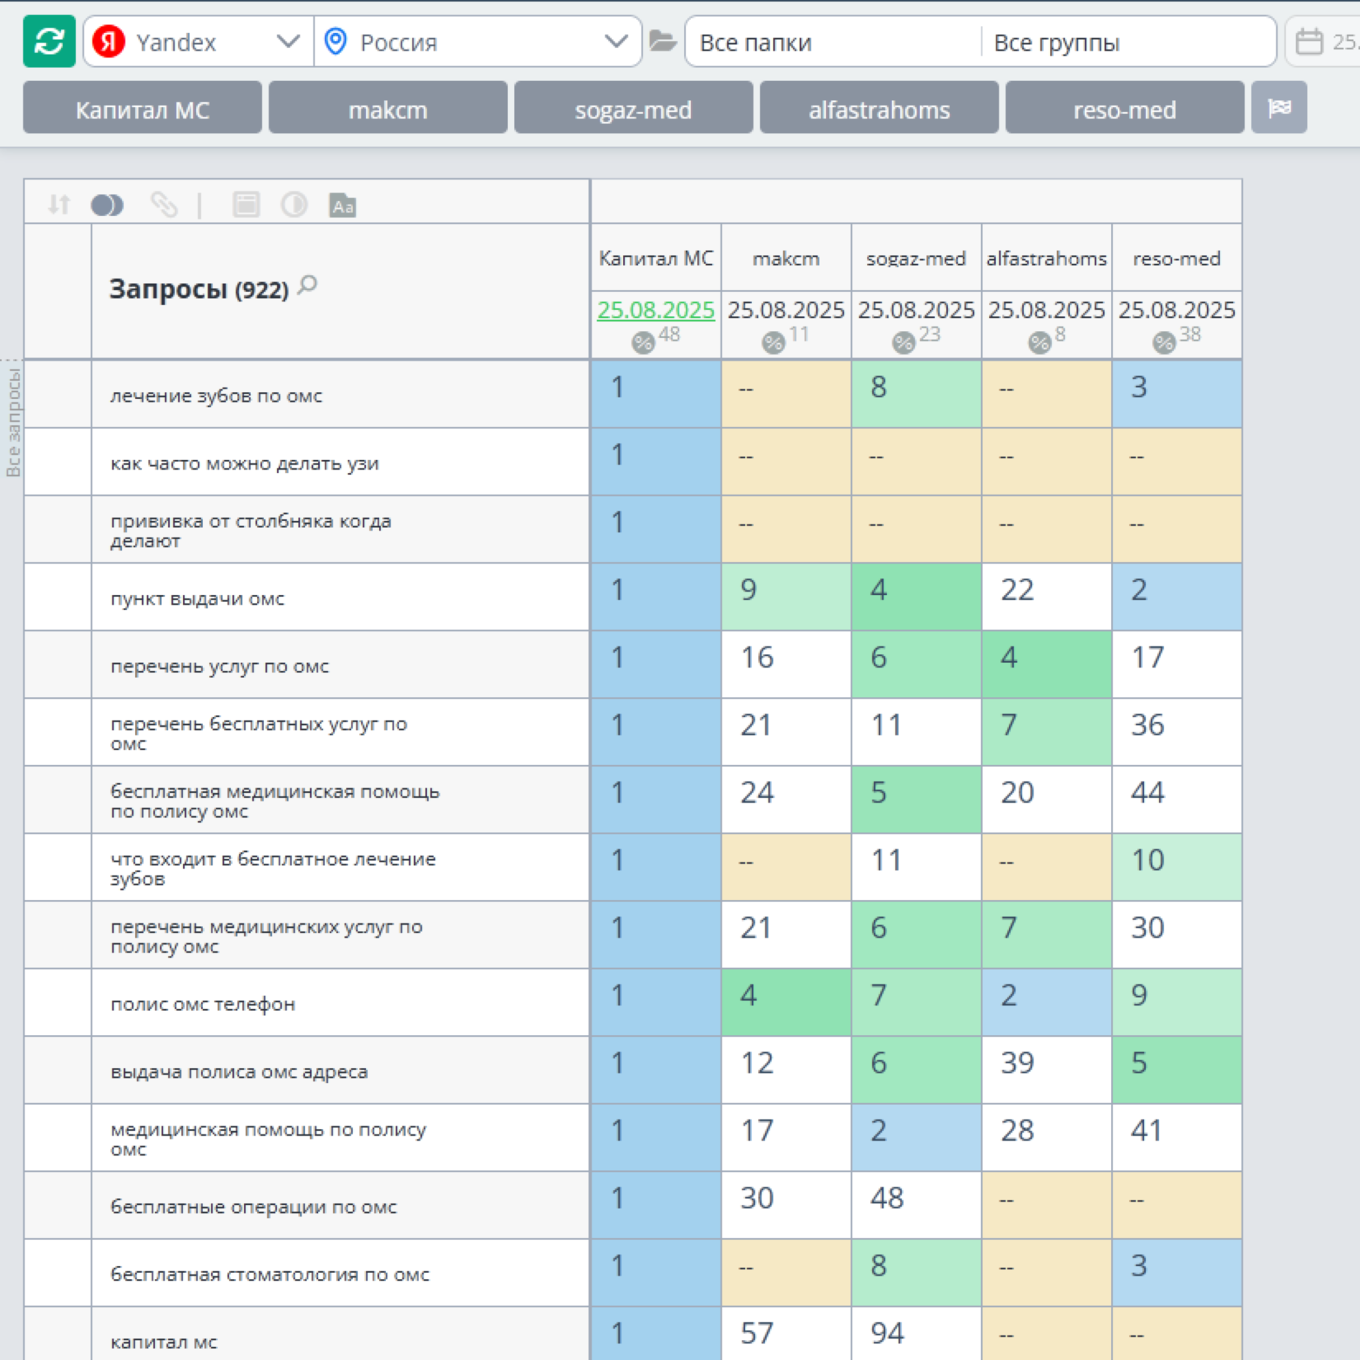Toggle percent visibility badge under reso-med column

coord(1164,343)
